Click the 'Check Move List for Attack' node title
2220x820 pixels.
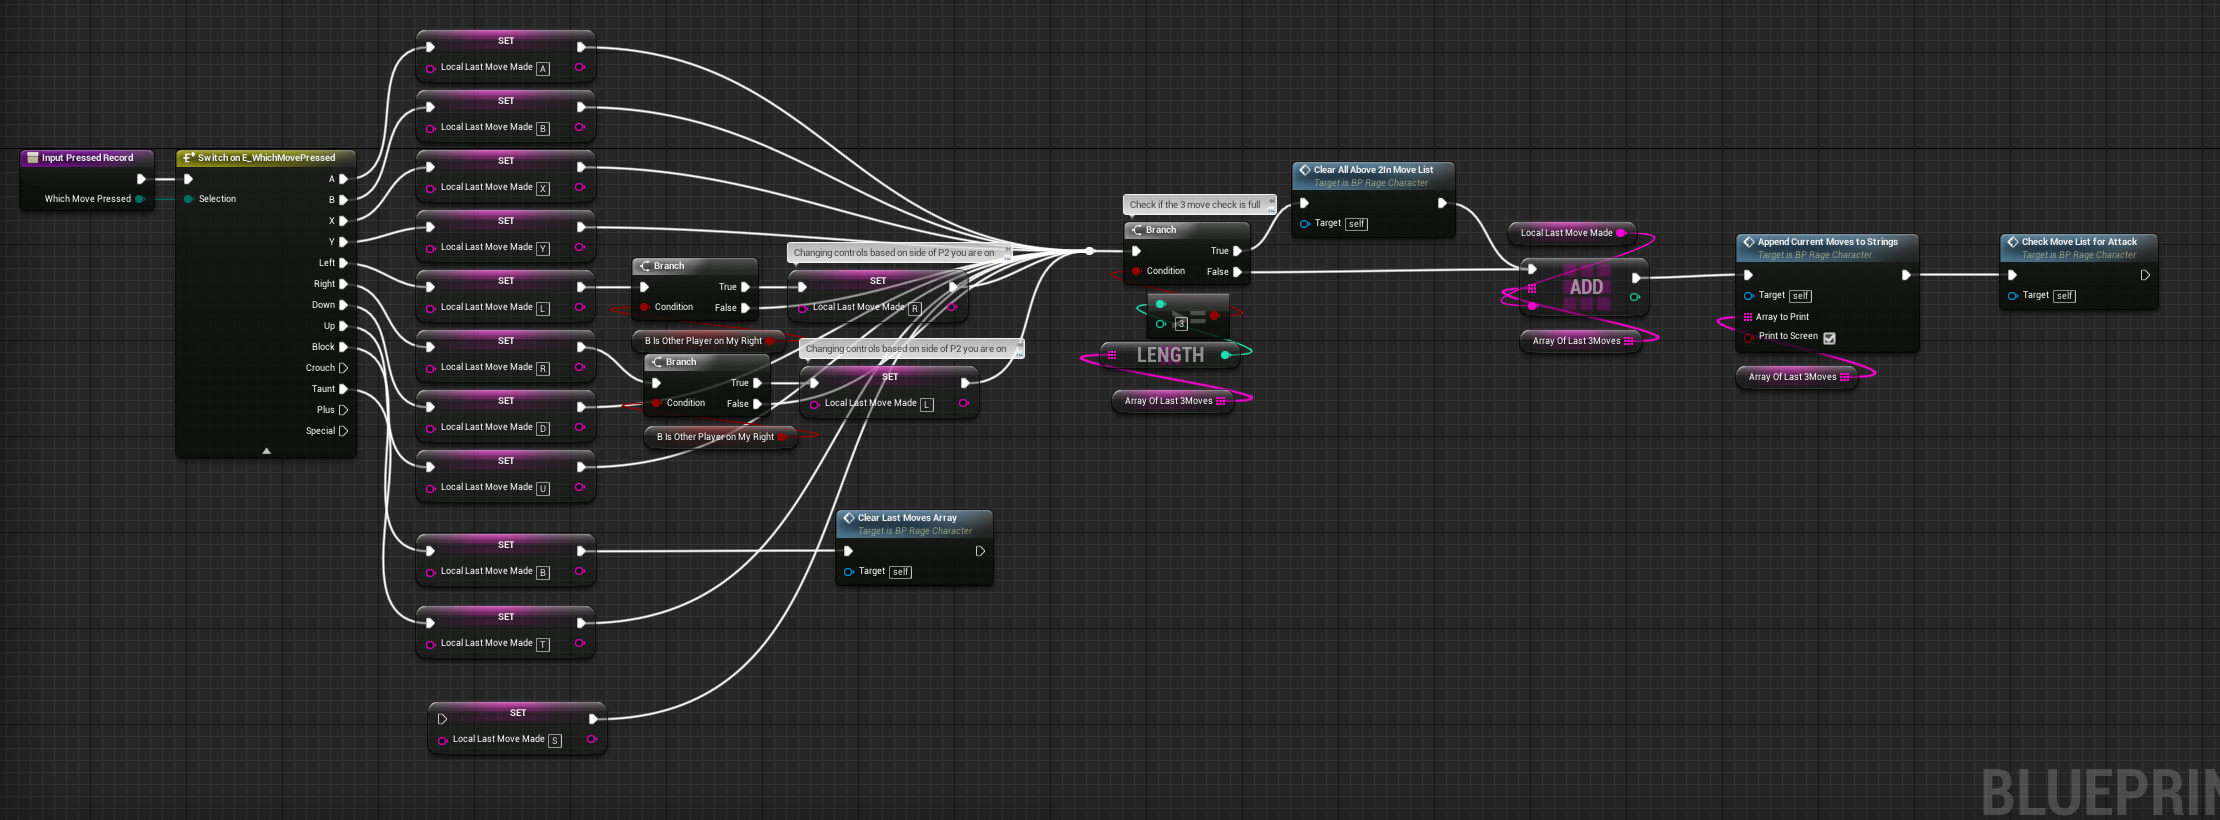(2079, 242)
